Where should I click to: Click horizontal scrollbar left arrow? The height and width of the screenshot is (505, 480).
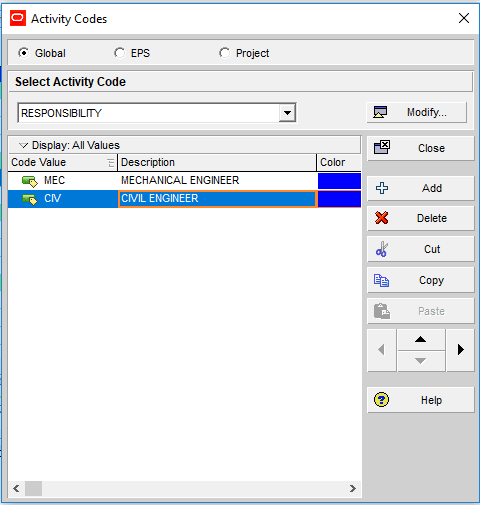pyautogui.click(x=16, y=489)
